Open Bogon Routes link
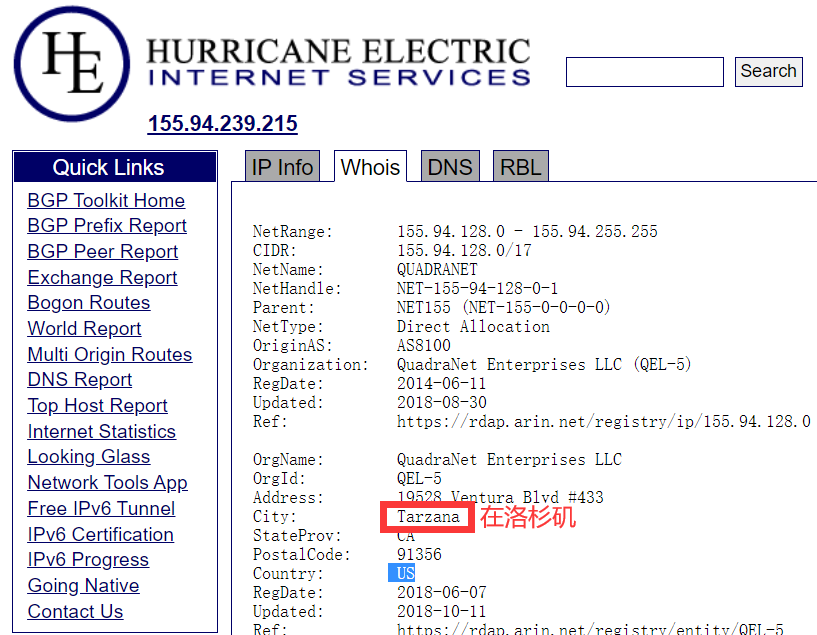 click(89, 303)
